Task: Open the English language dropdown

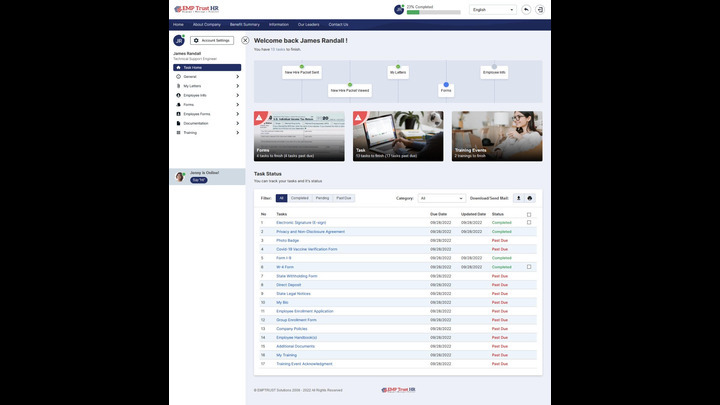Action: 492,9
